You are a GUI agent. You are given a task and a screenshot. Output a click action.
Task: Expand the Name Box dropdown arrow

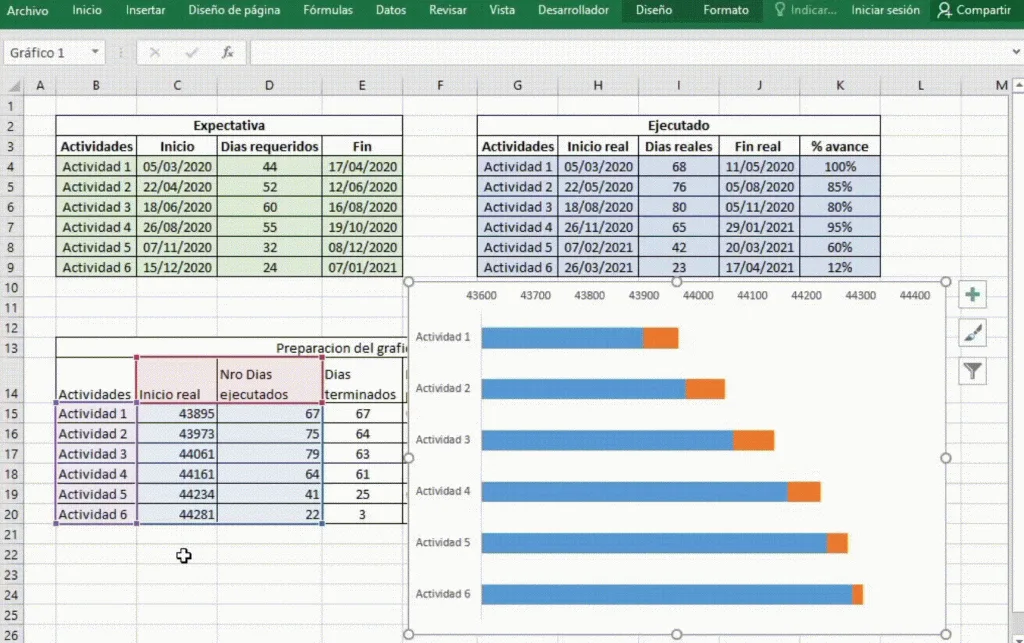coord(95,52)
